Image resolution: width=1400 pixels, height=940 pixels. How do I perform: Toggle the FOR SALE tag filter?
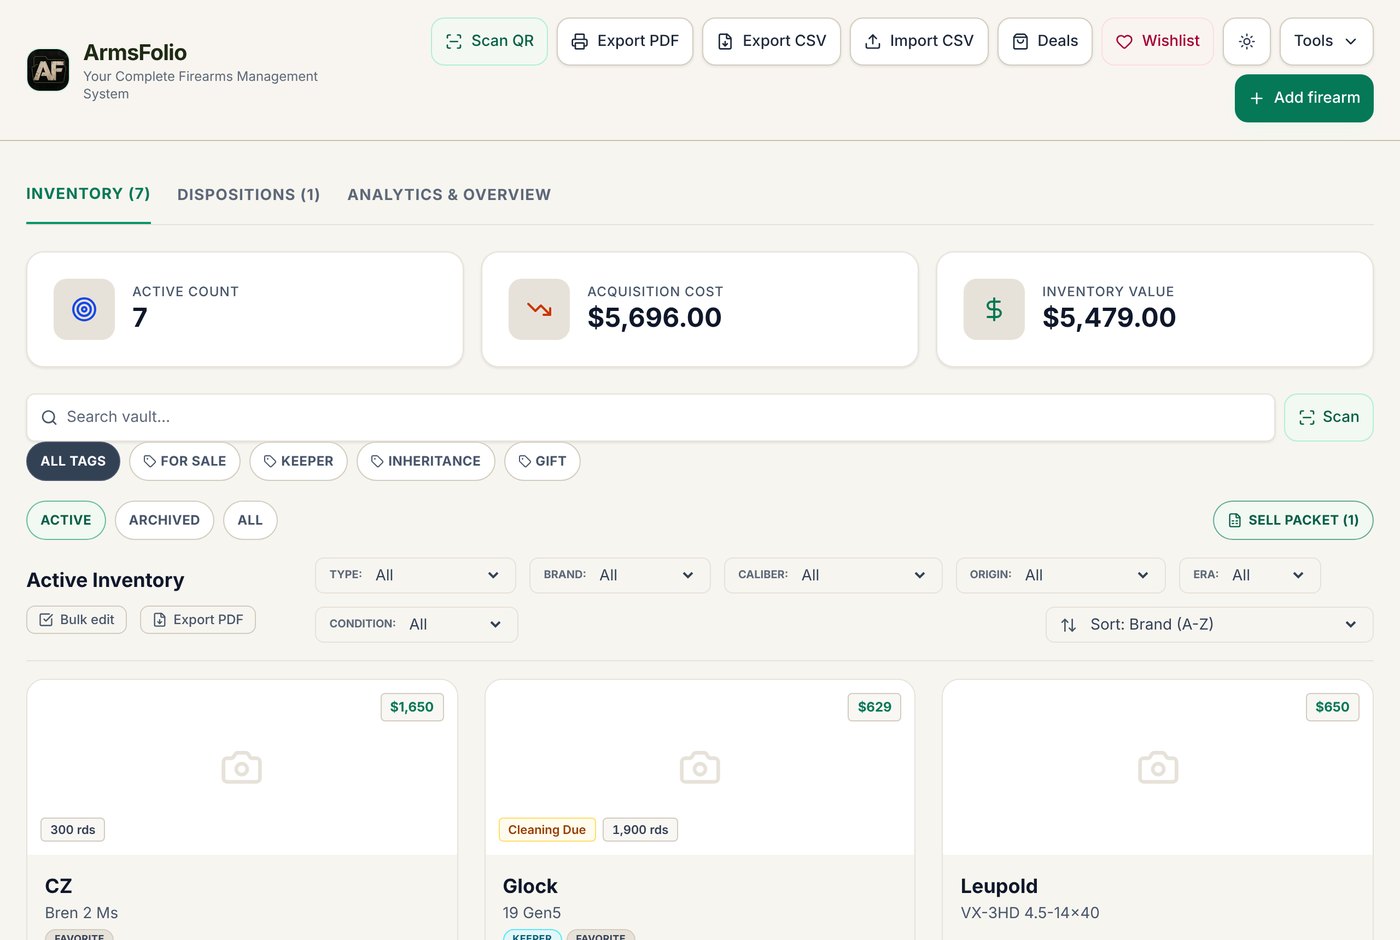[185, 461]
